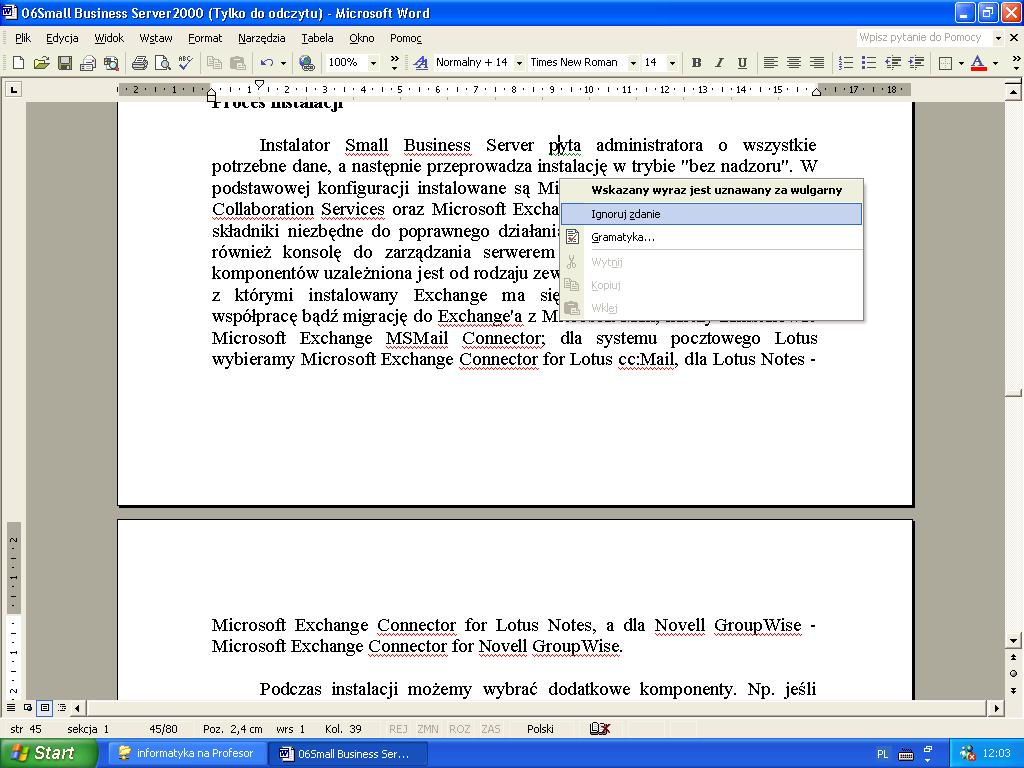1024x768 pixels.
Task: Open the Narzędzia menu
Action: coord(261,38)
